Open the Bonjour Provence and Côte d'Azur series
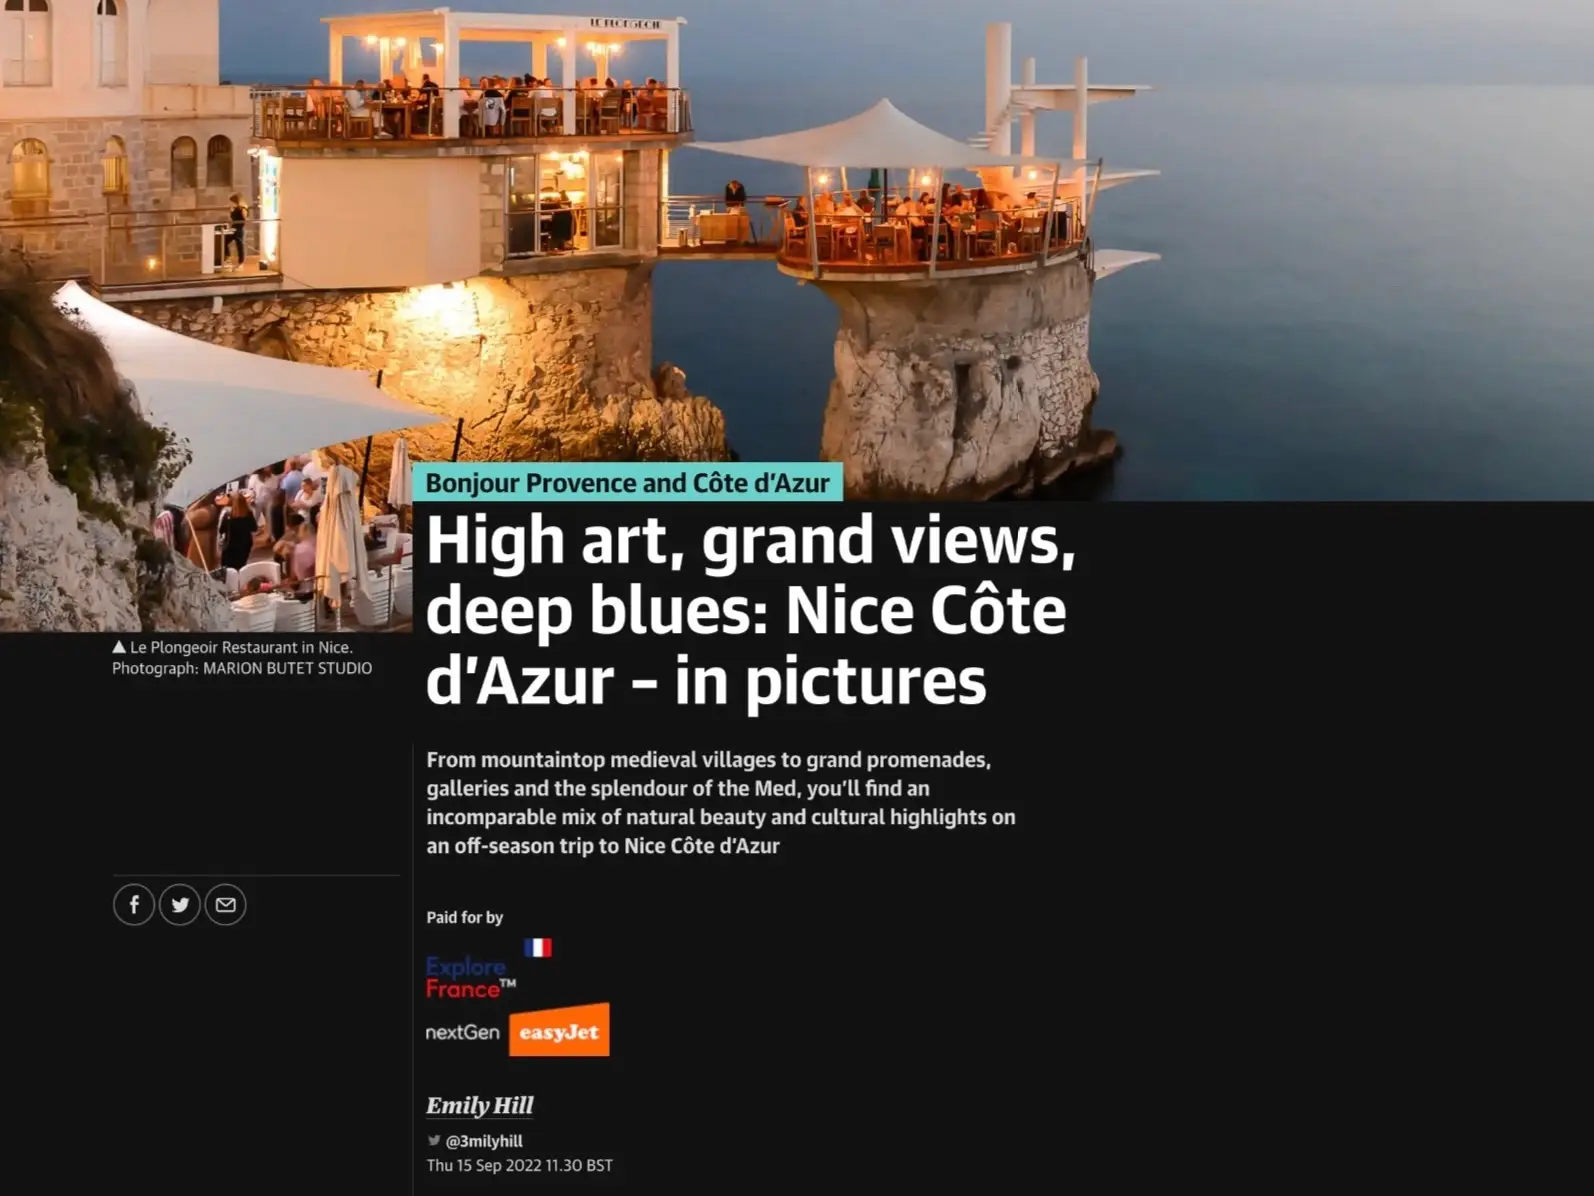Viewport: 1594px width, 1196px height. (x=627, y=483)
